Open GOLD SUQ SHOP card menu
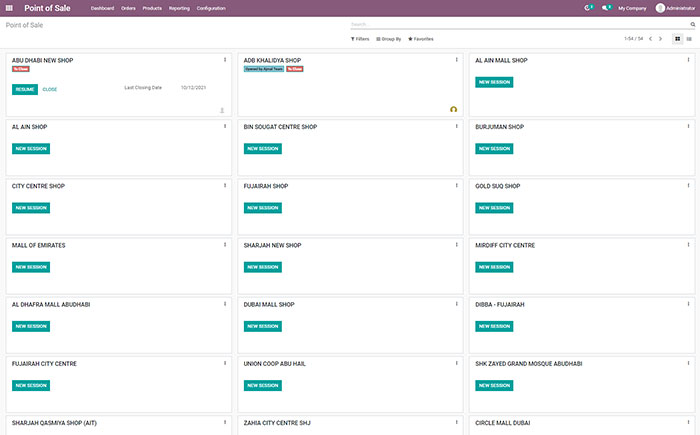Image resolution: width=700 pixels, height=435 pixels. 688,185
